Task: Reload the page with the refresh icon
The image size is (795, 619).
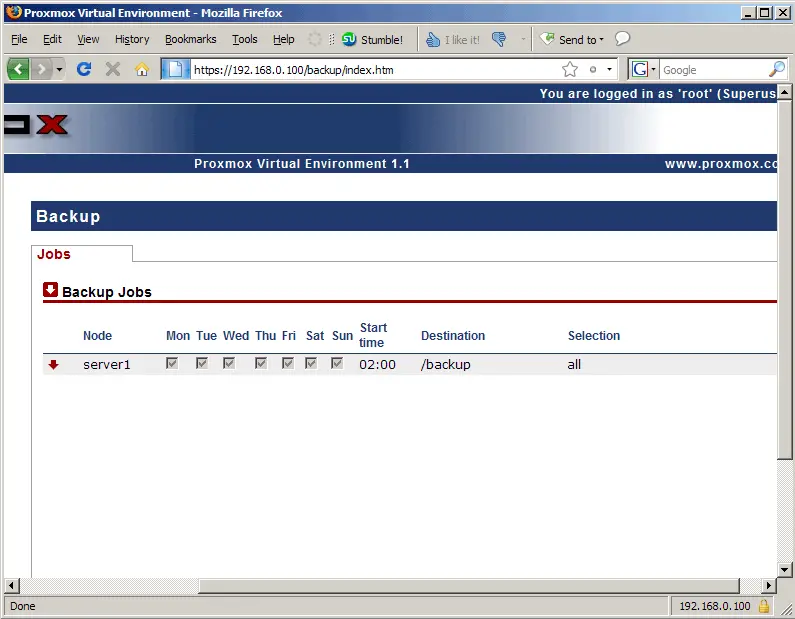Action: pos(84,69)
